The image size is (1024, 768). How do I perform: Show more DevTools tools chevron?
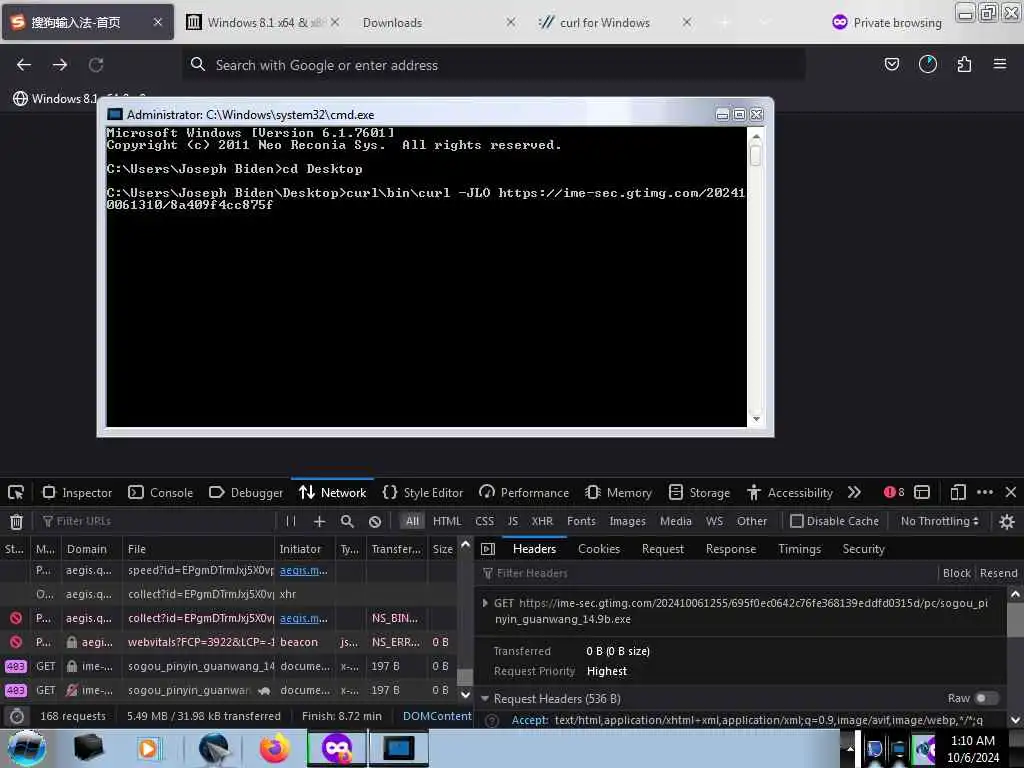(x=854, y=492)
